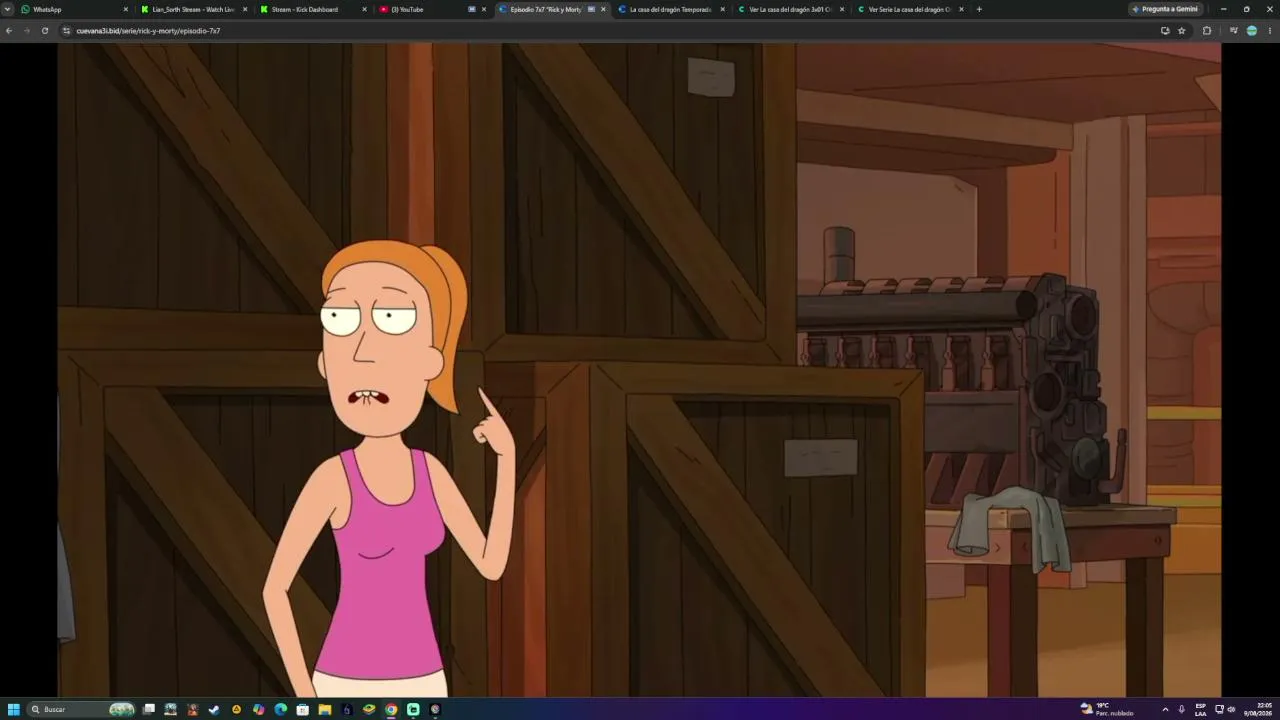This screenshot has width=1280, height=720.
Task: View site information beside the URL
Action: tap(67, 31)
